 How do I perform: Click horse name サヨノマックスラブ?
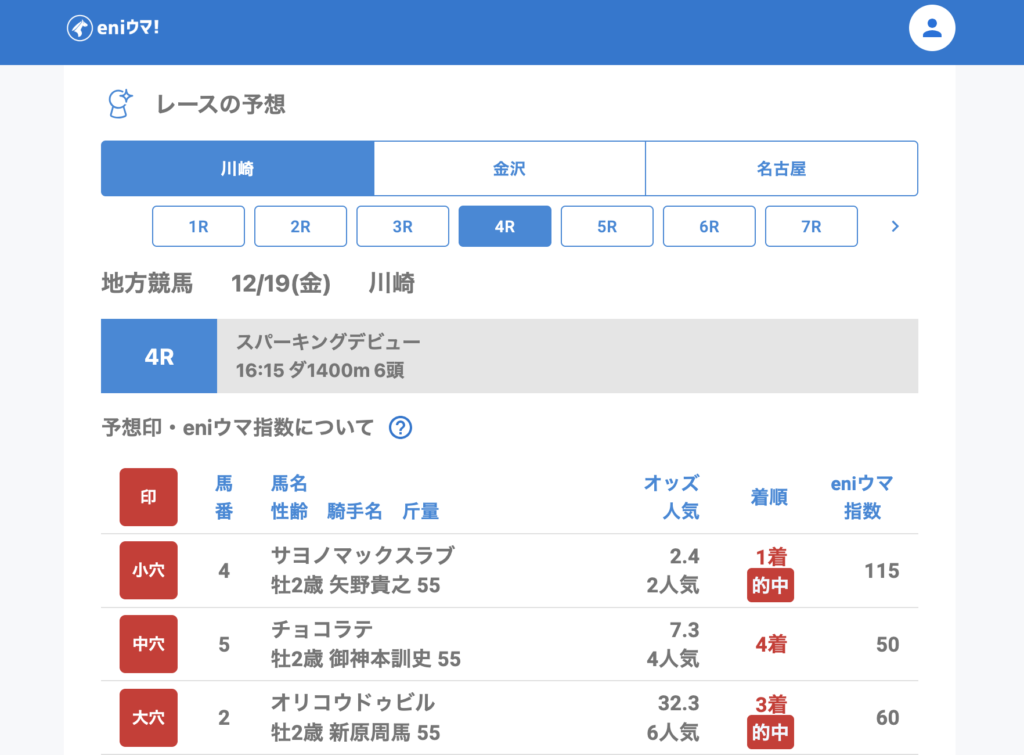tap(362, 556)
